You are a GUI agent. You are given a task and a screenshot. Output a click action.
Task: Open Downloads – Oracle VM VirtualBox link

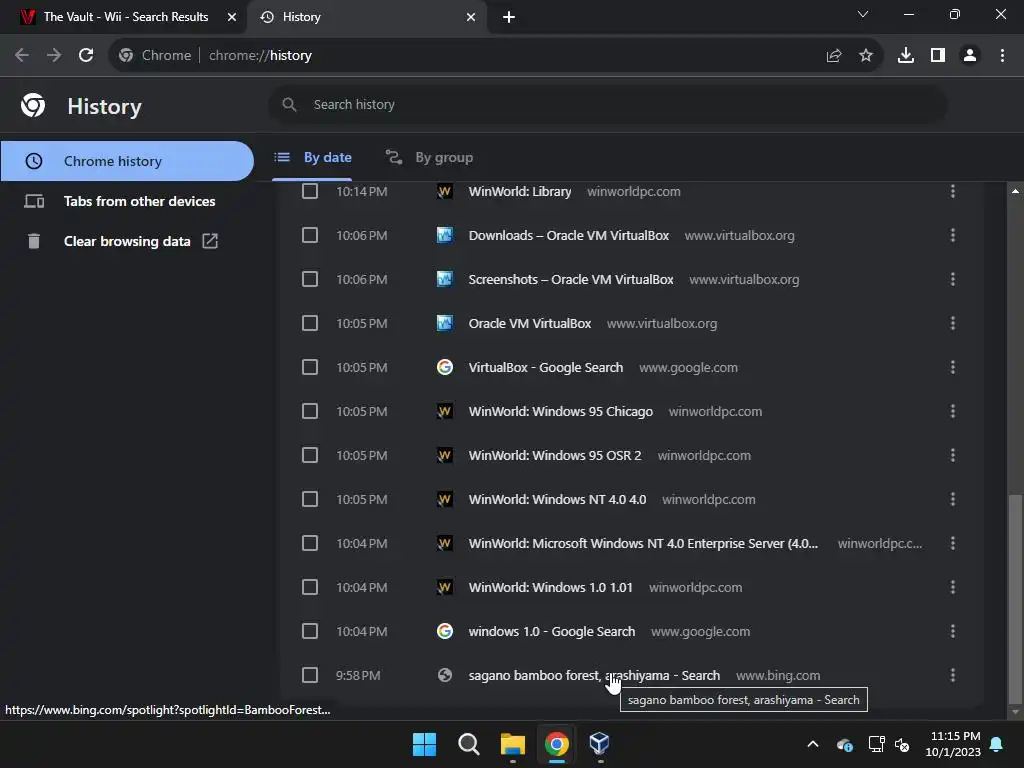569,235
